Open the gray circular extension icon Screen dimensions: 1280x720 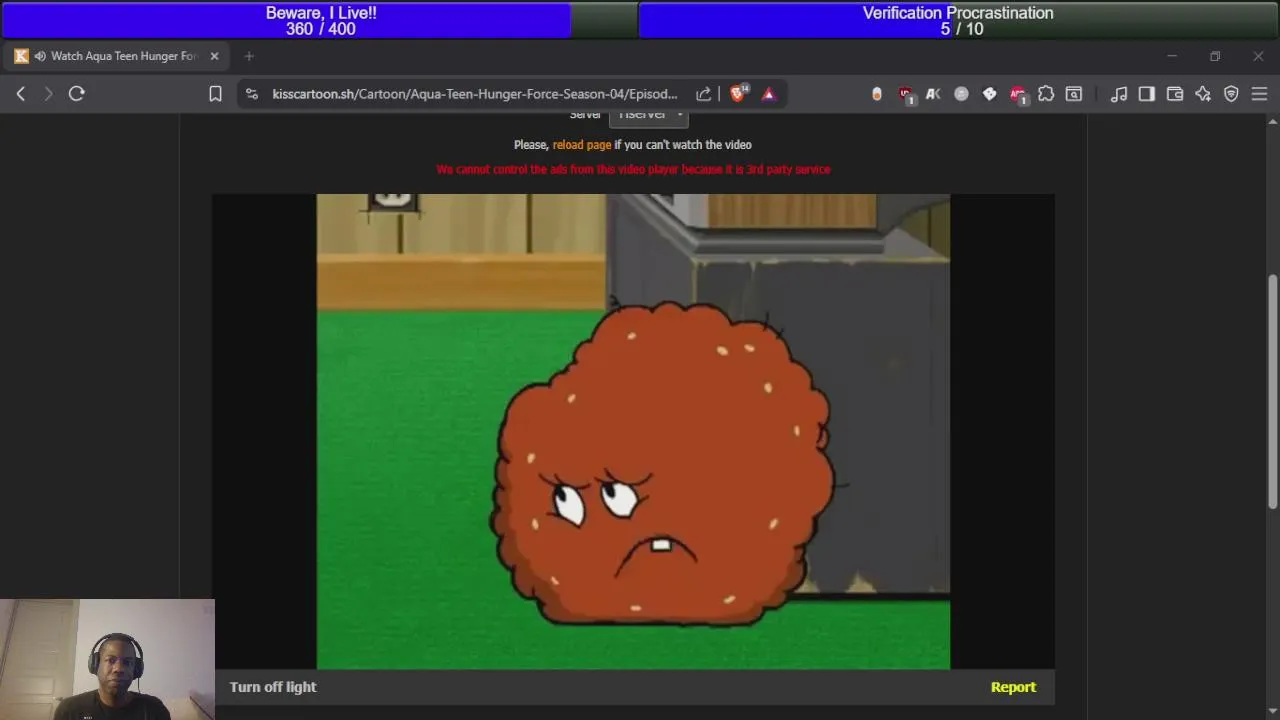coord(961,94)
